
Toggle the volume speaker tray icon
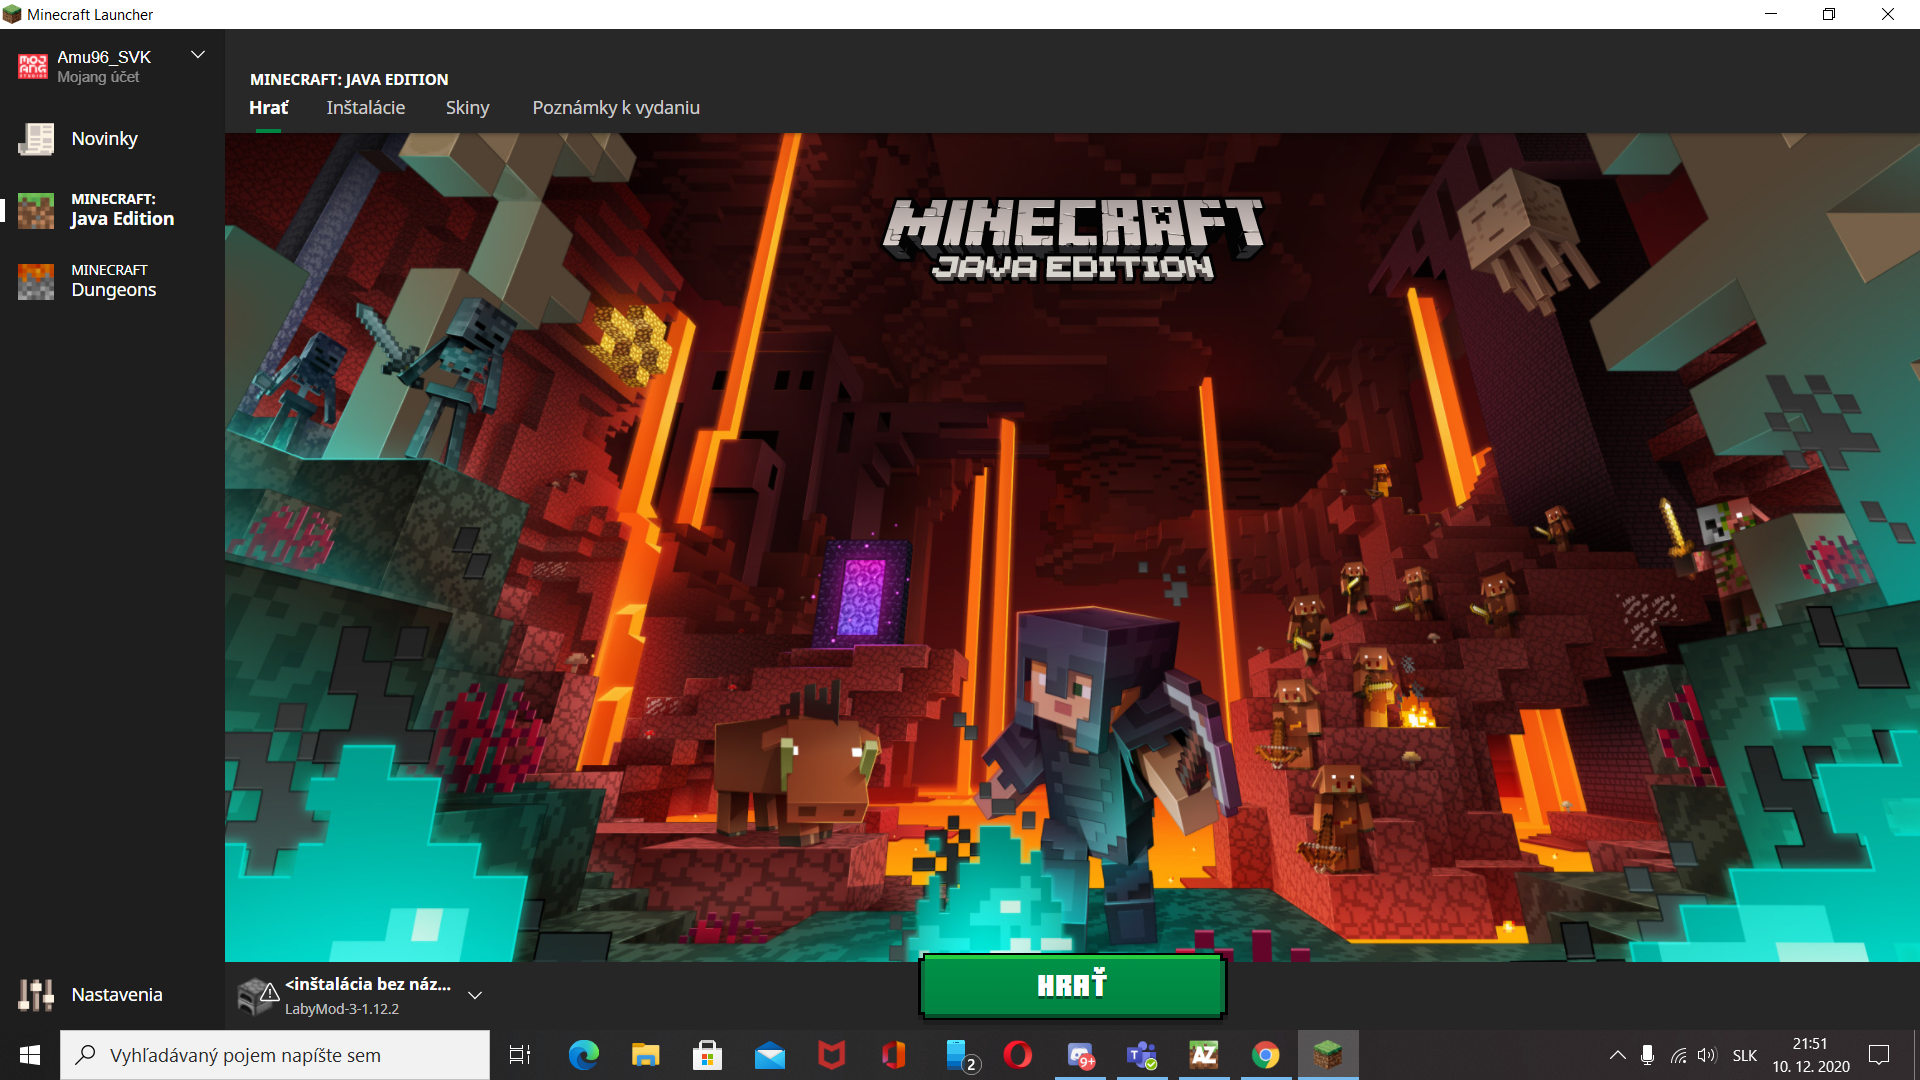point(1707,1055)
